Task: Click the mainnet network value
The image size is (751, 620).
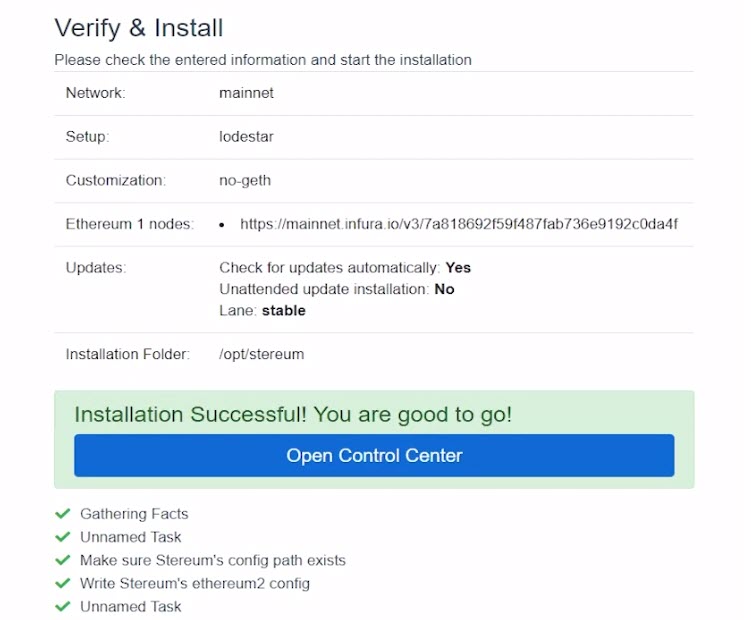Action: (x=246, y=92)
